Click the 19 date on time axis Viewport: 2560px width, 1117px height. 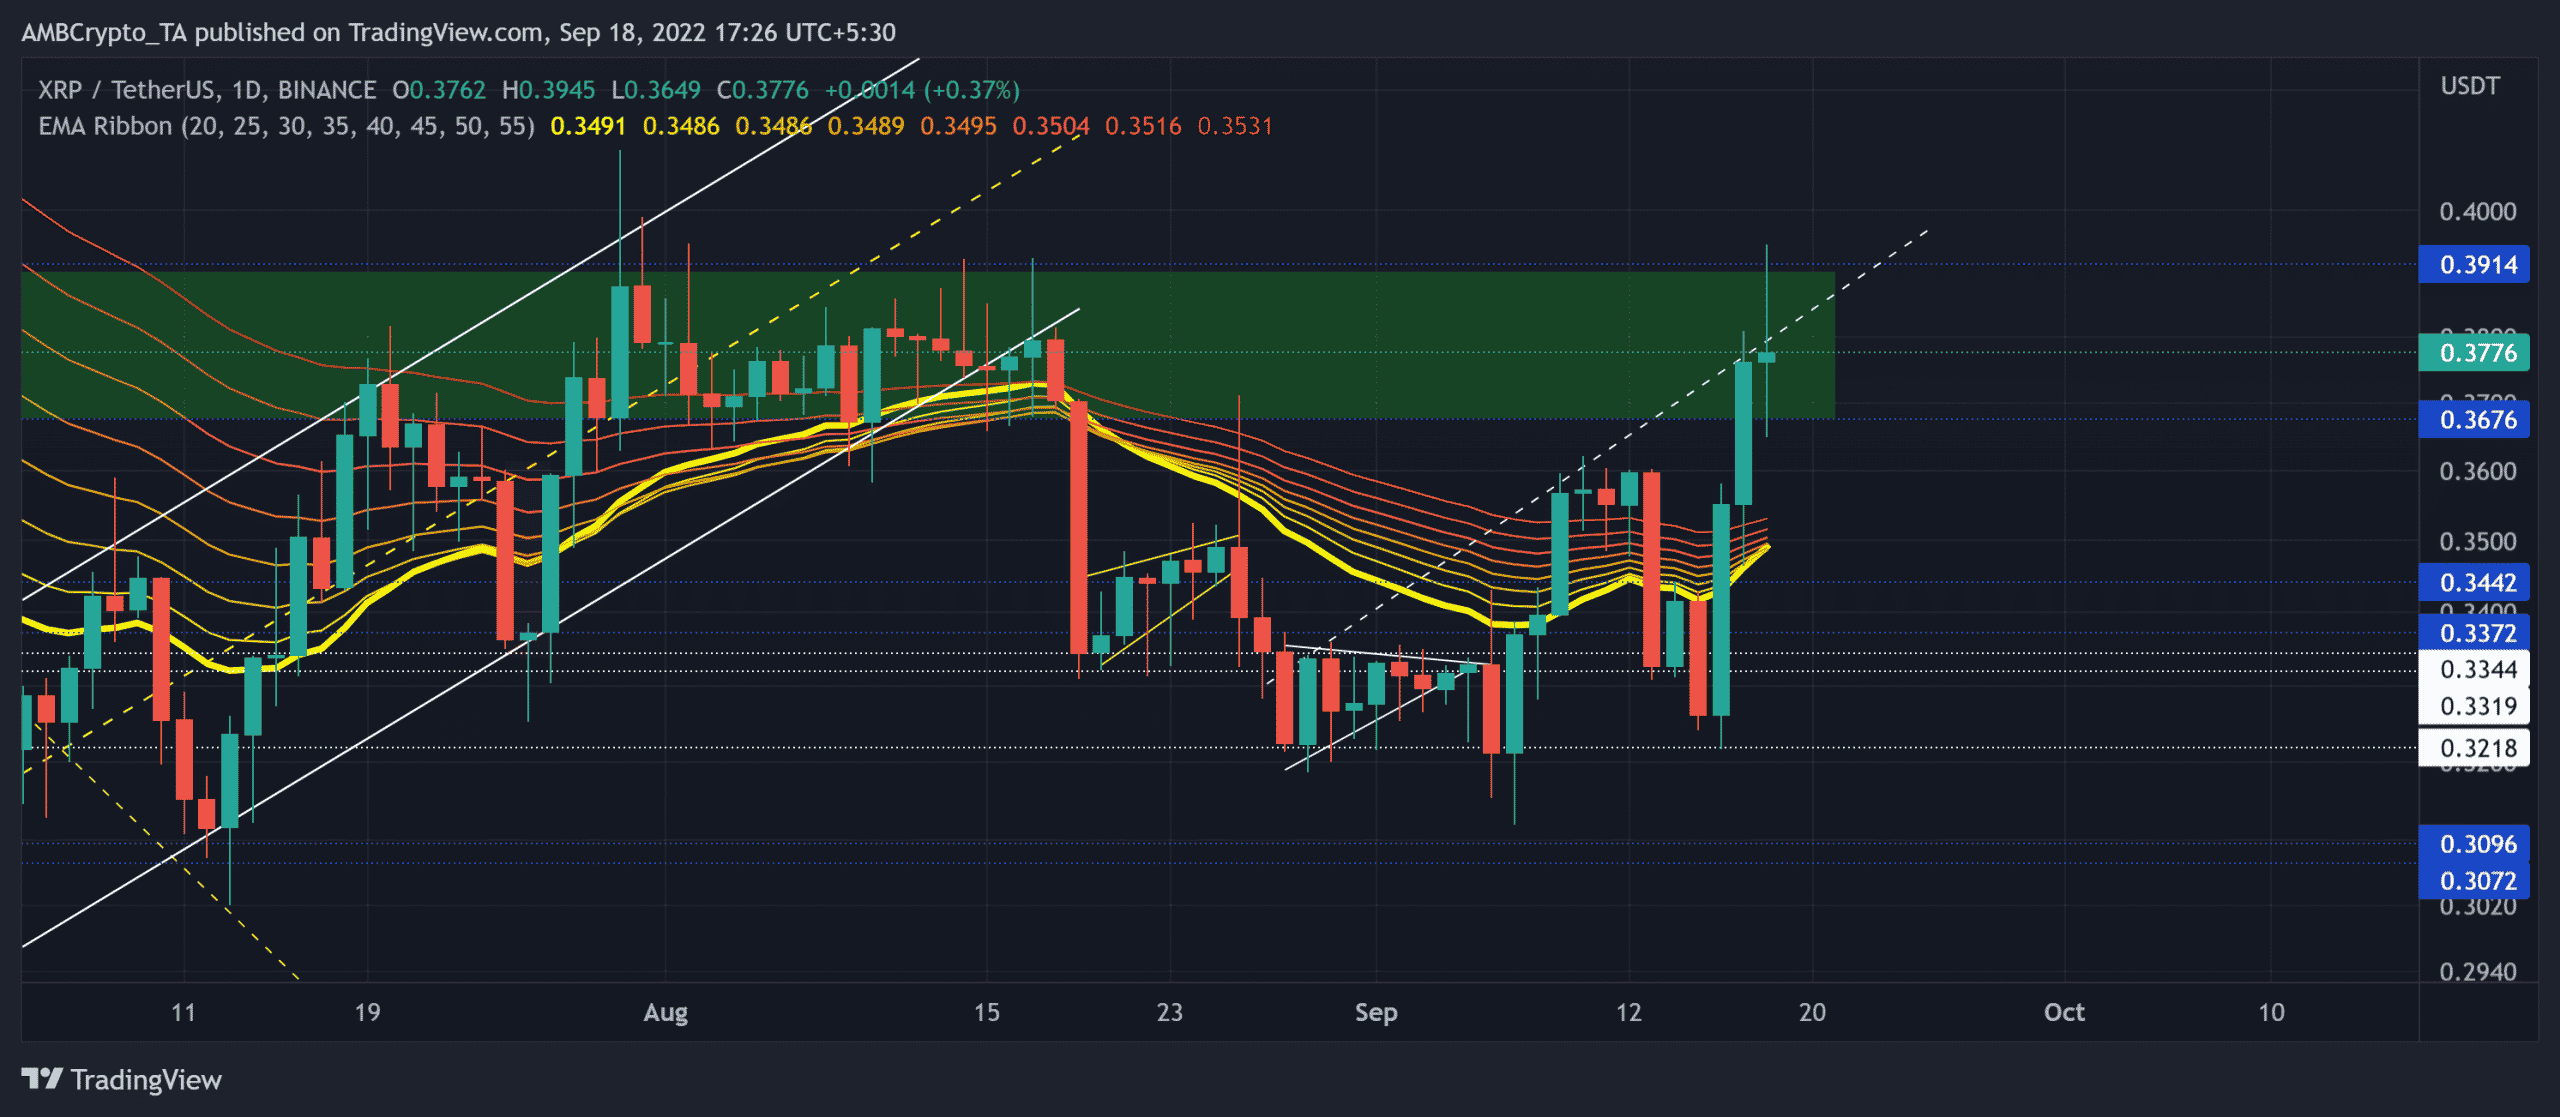(x=367, y=1012)
